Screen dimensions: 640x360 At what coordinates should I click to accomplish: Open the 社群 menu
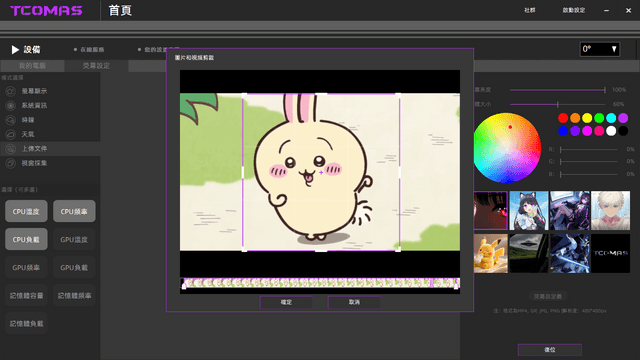click(530, 10)
